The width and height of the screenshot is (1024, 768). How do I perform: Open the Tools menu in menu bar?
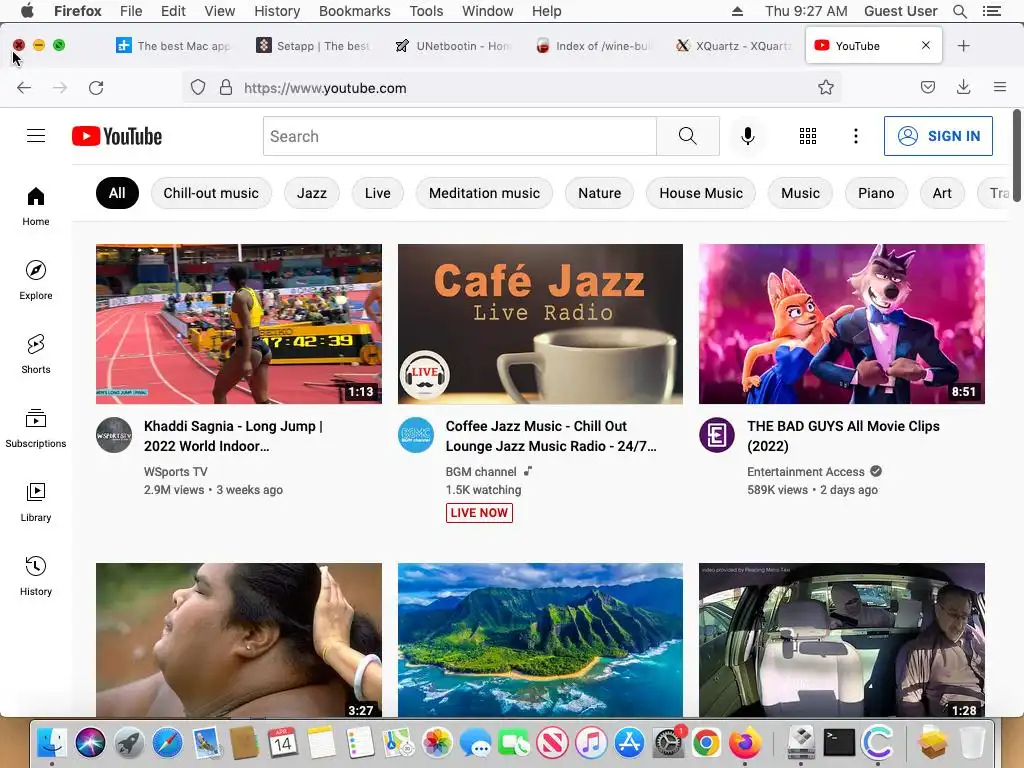point(426,11)
